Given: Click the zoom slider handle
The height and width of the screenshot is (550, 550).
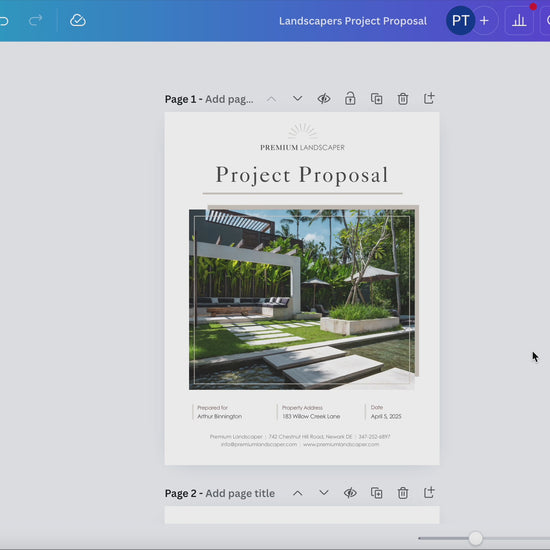Looking at the screenshot, I should click(476, 538).
